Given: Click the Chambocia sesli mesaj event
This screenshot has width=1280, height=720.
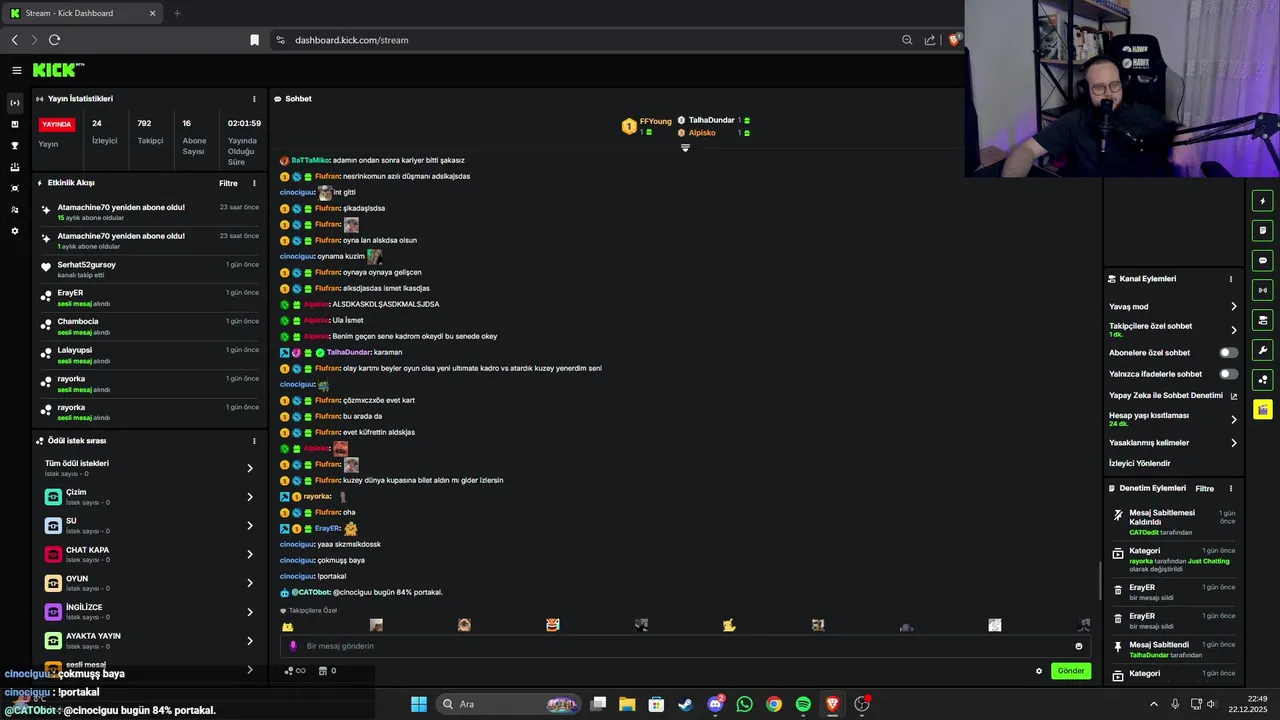Looking at the screenshot, I should click(149, 327).
